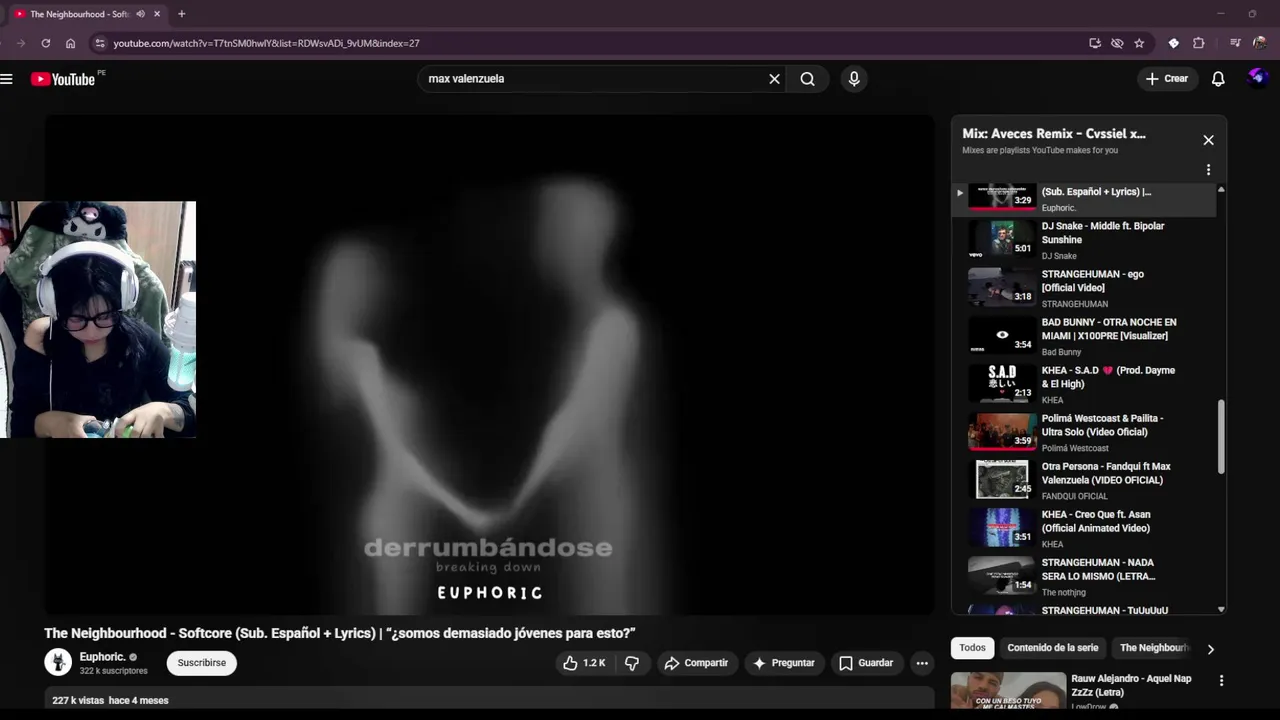Open the Euphoric channel avatar
Viewport: 1280px width, 720px height.
click(x=58, y=662)
